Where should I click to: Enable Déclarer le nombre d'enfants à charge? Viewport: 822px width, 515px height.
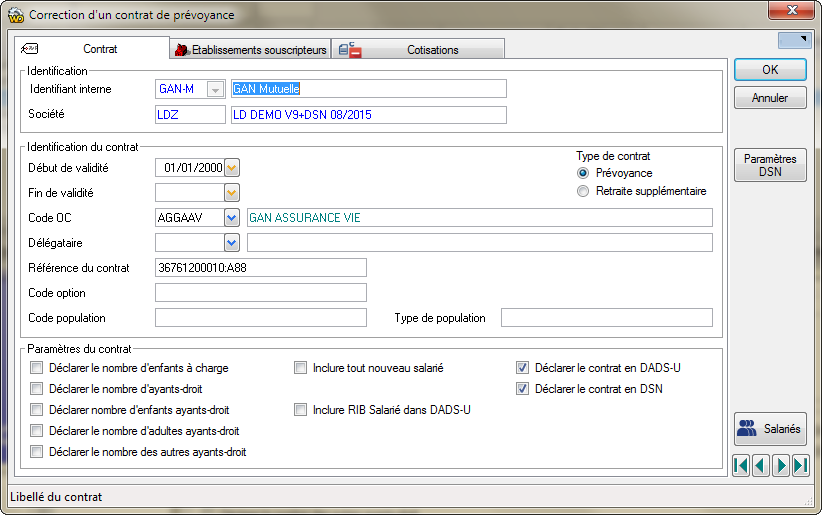36,368
